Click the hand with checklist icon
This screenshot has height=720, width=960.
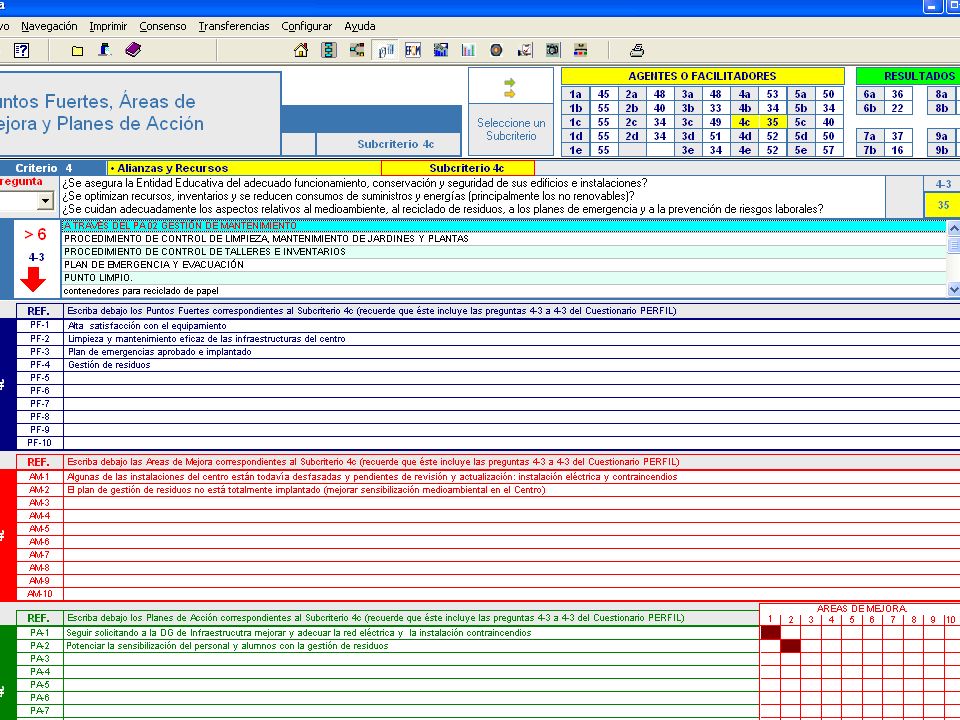[525, 50]
